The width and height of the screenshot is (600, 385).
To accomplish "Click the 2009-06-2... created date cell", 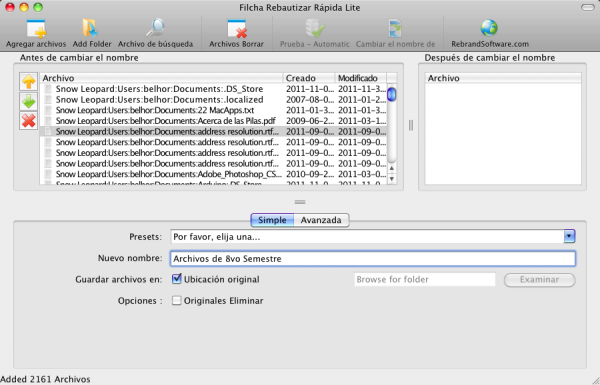I will (309, 121).
